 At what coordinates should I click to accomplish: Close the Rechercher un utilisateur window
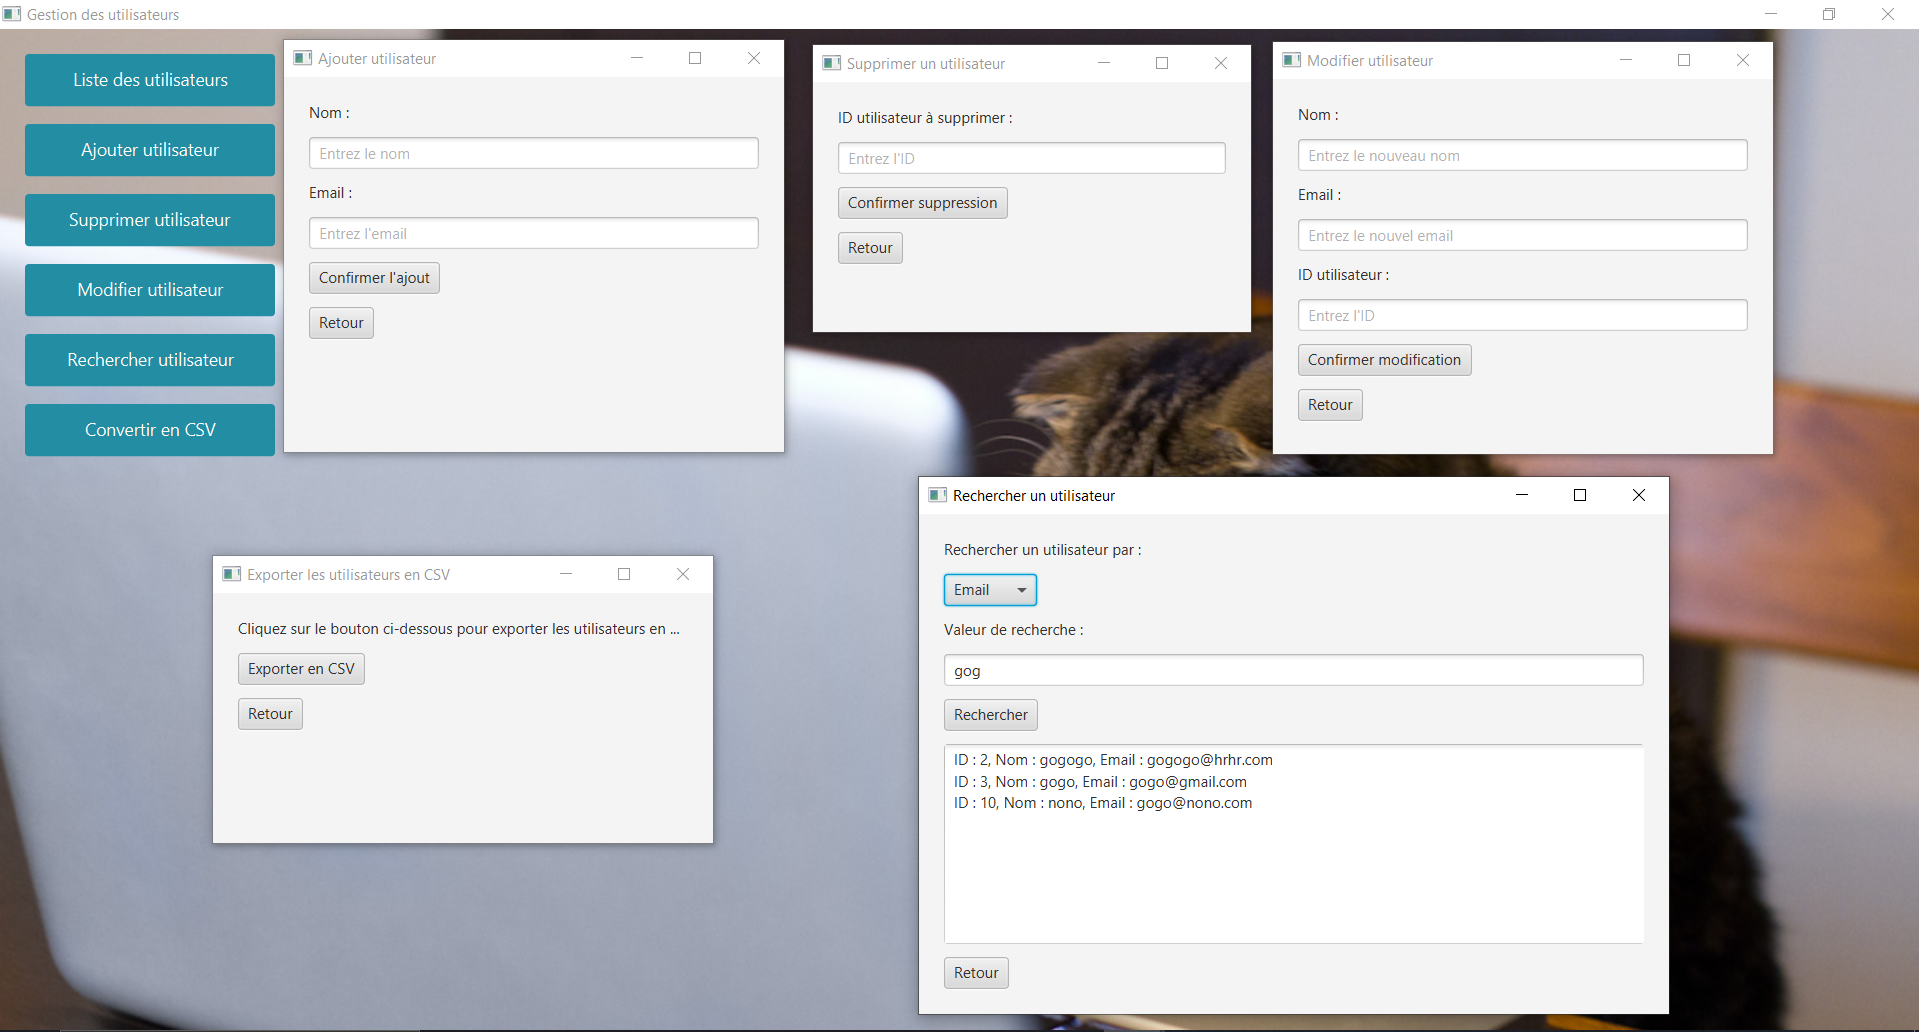pyautogui.click(x=1639, y=495)
